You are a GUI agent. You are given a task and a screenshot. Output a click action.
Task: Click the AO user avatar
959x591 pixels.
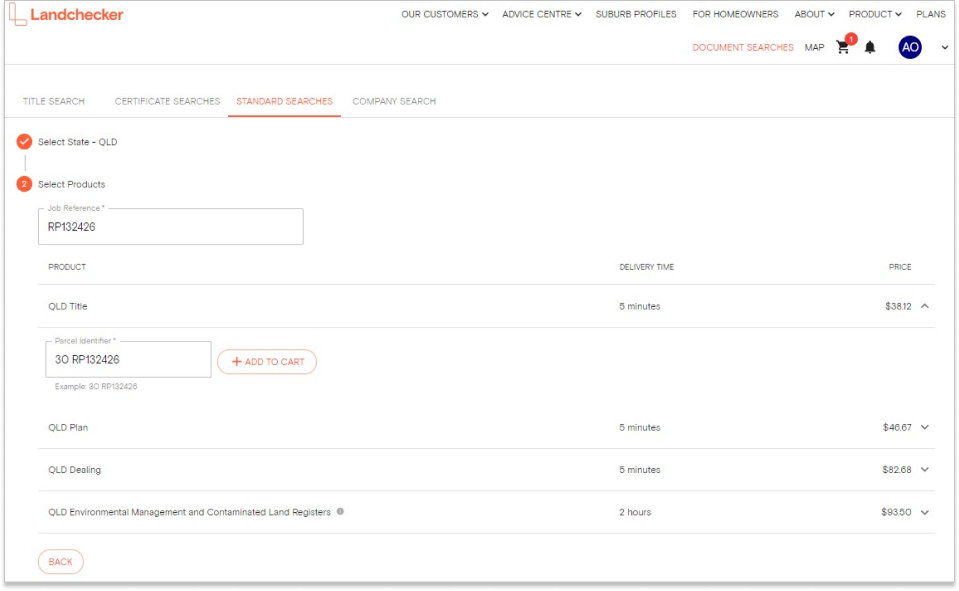pos(909,47)
